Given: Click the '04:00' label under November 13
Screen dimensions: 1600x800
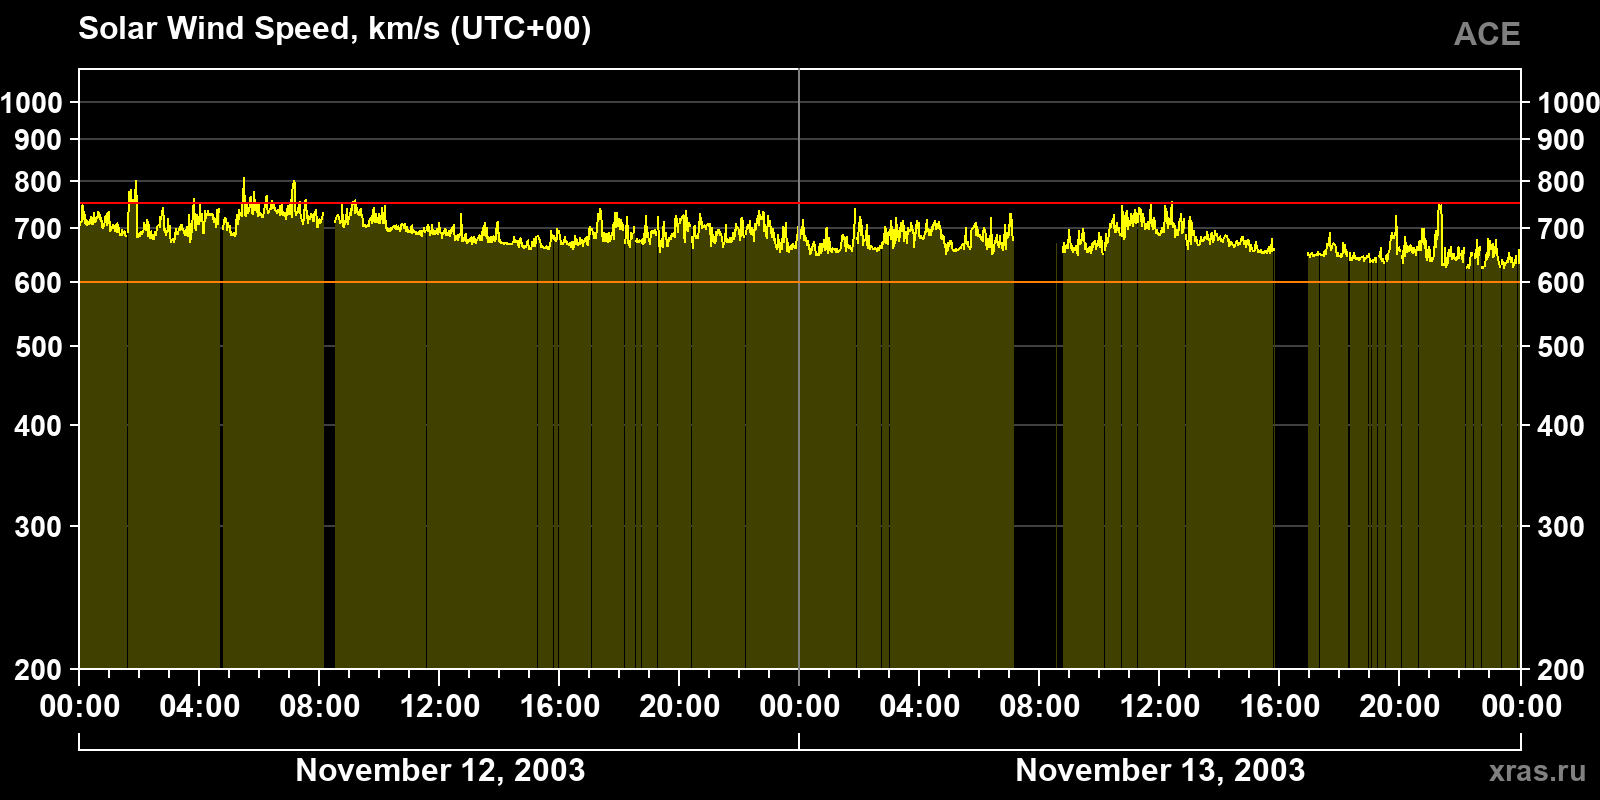Looking at the screenshot, I should point(920,707).
